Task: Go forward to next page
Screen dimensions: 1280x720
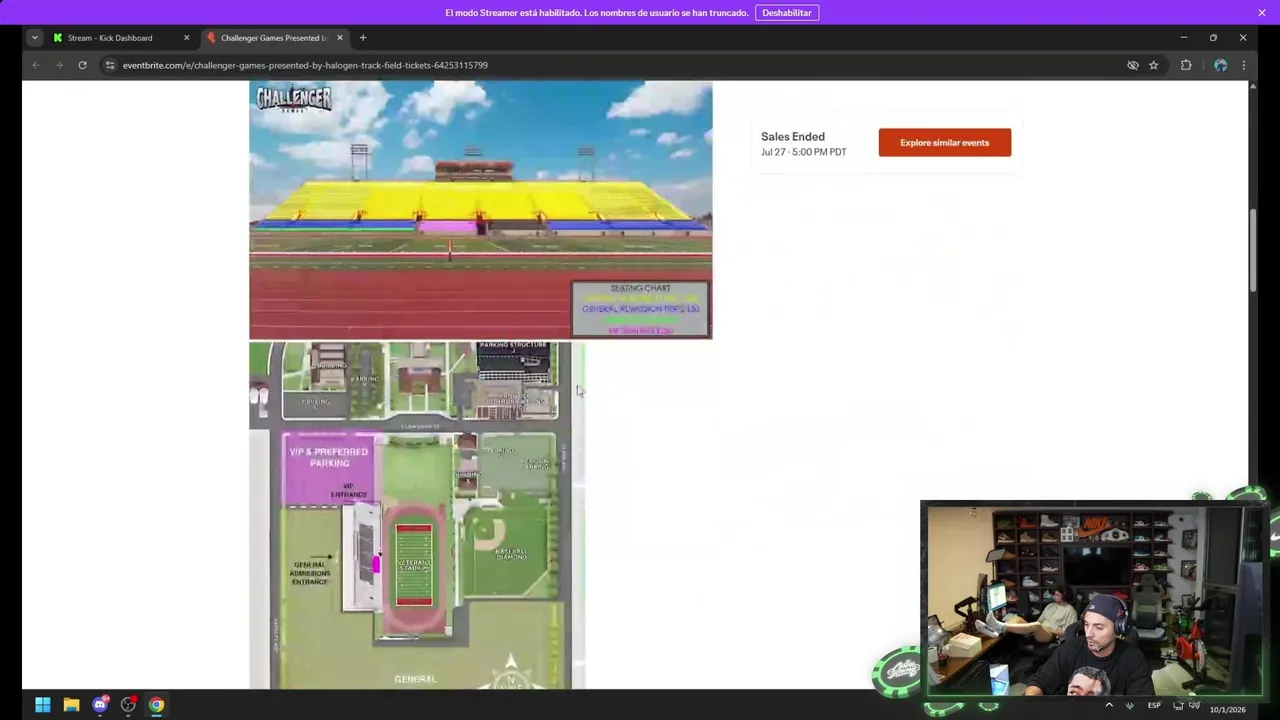Action: point(59,65)
